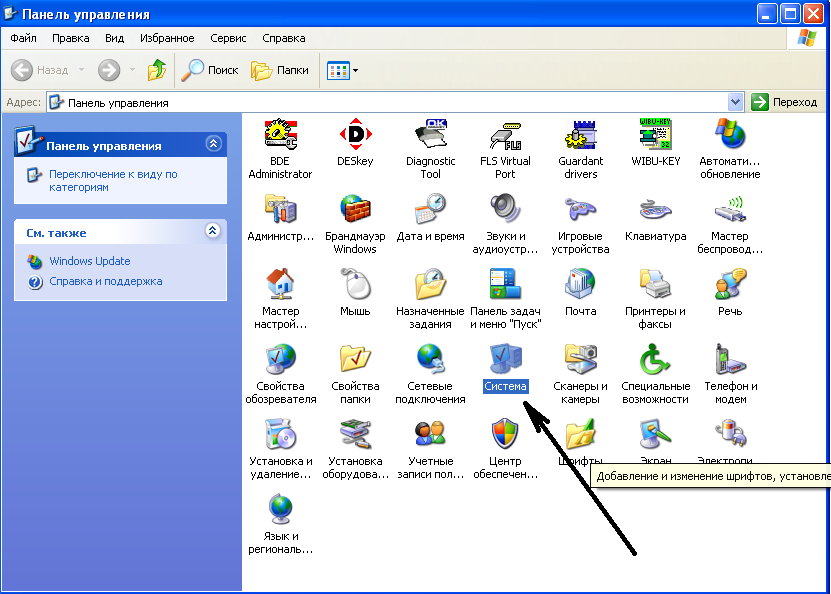This screenshot has height=594, width=831.
Task: Open Телефон и модем icon
Action: coord(730,359)
